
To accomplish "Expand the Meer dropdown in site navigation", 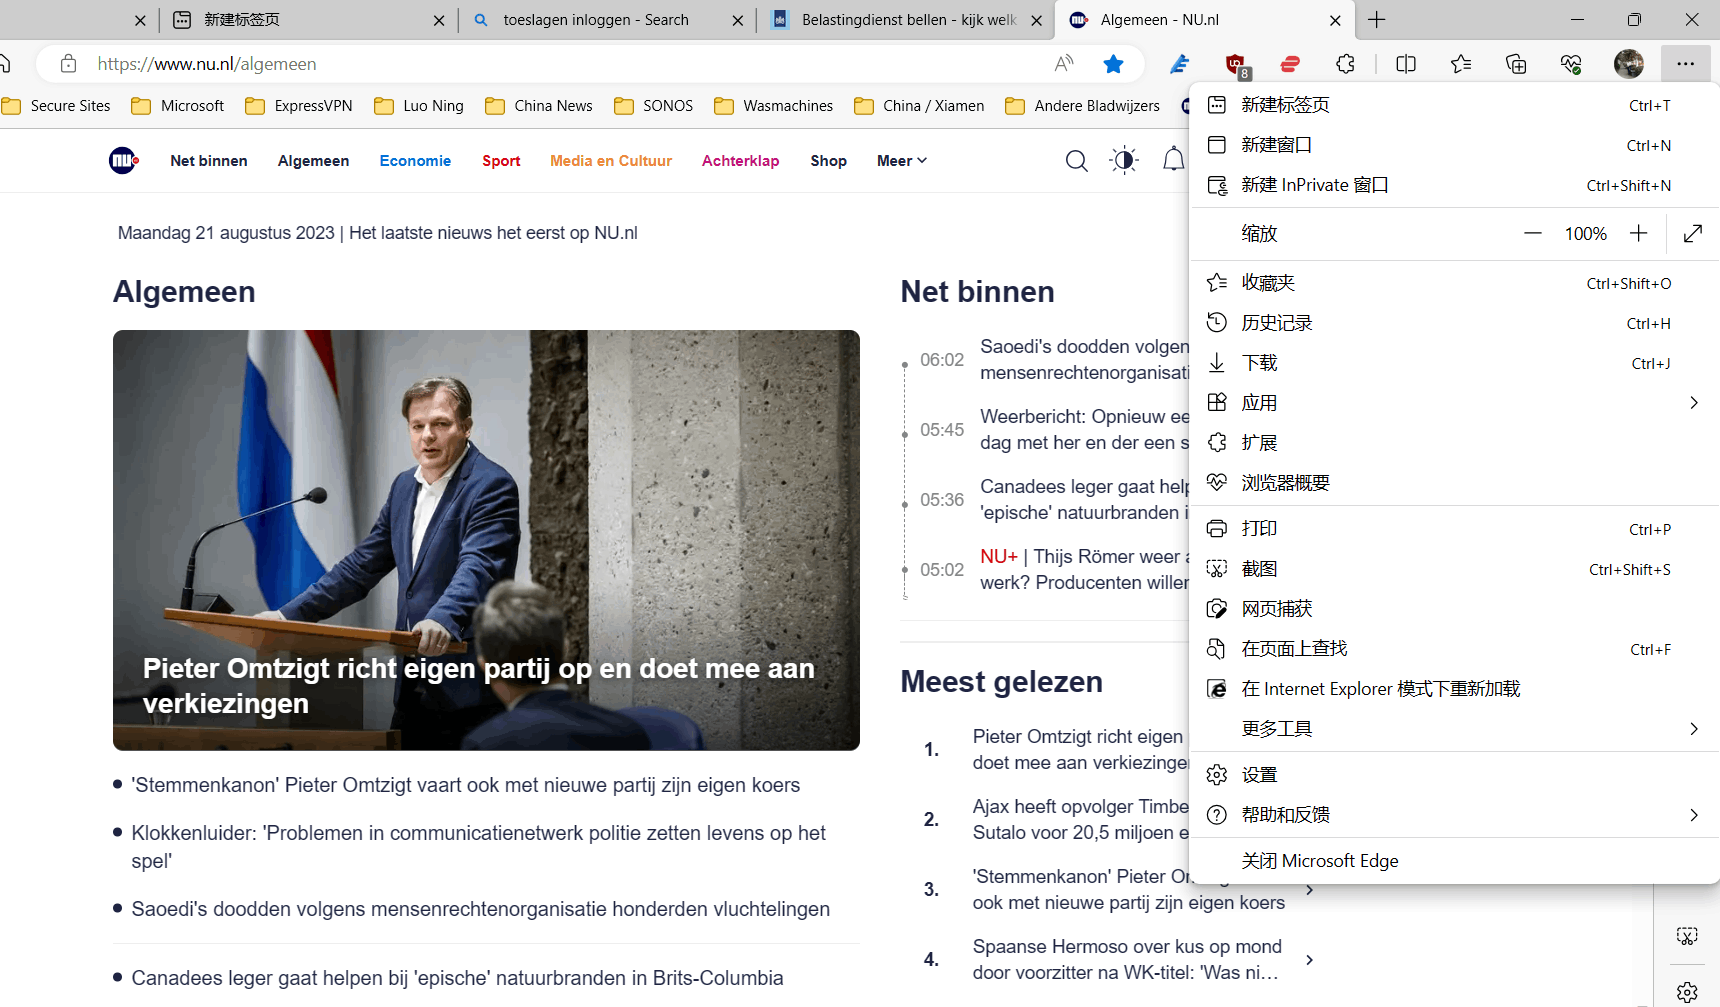I will [x=902, y=161].
